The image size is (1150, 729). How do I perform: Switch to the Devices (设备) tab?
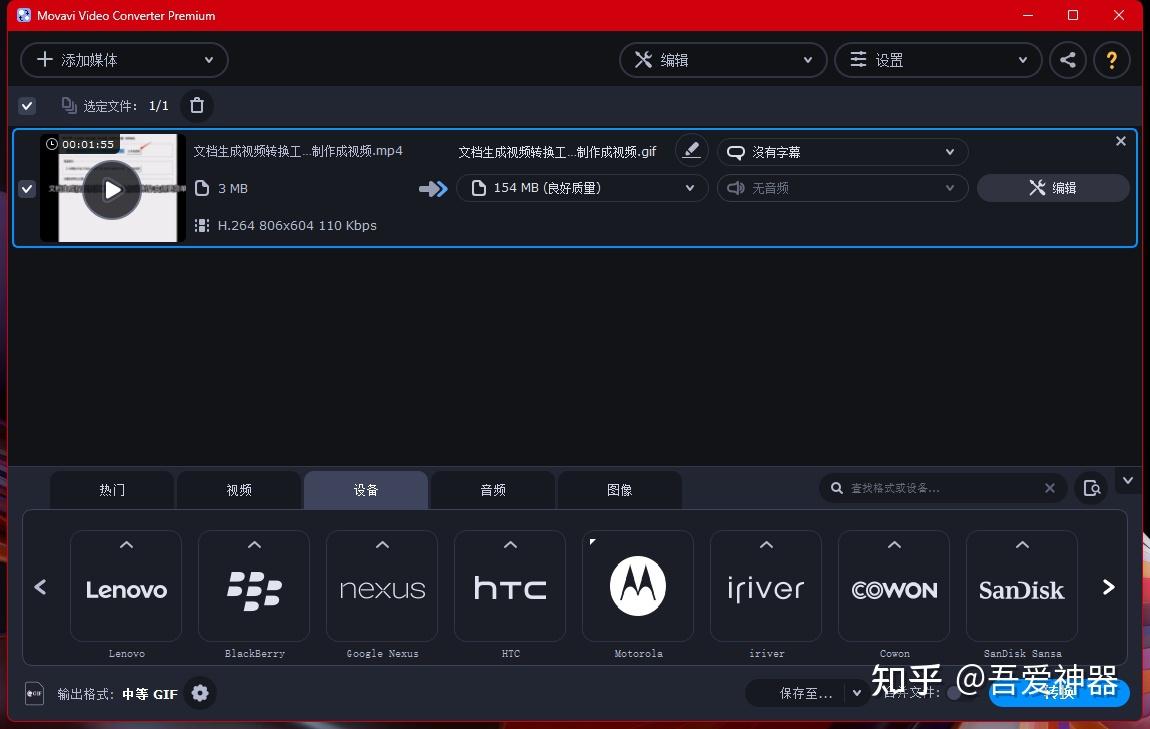click(x=366, y=490)
